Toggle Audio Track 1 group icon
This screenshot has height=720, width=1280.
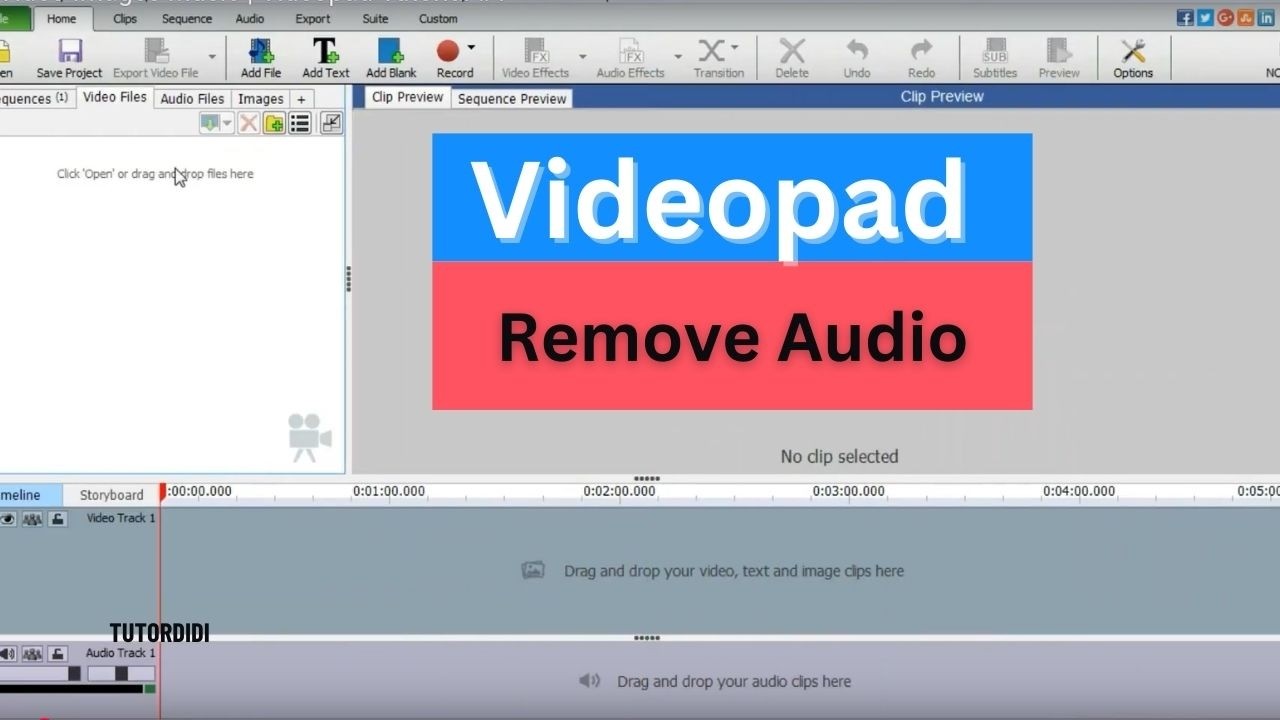click(32, 653)
